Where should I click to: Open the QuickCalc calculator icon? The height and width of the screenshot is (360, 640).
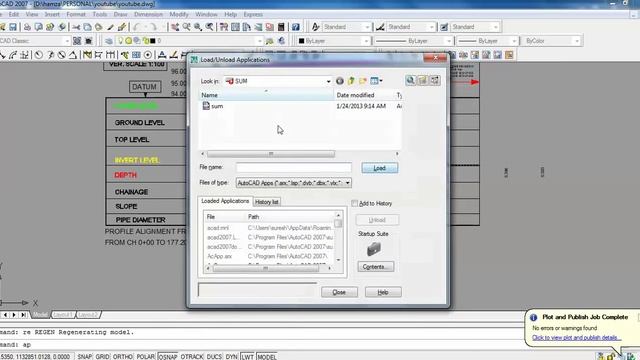pyautogui.click(x=281, y=27)
